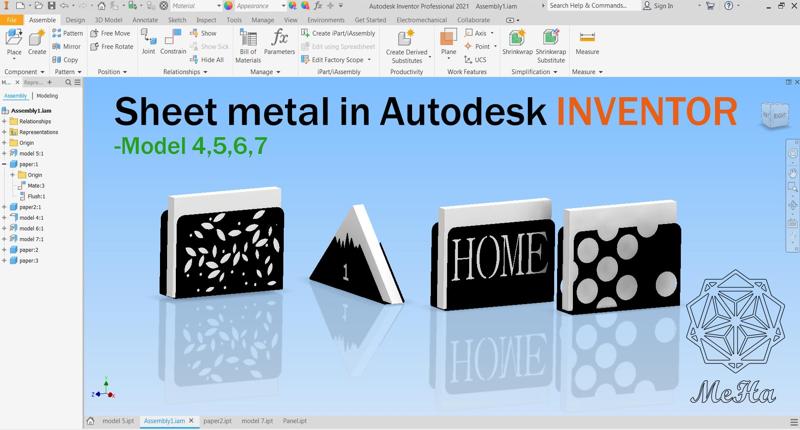Image resolution: width=800 pixels, height=430 pixels.
Task: Click the ViewCube in the viewport
Action: point(774,115)
